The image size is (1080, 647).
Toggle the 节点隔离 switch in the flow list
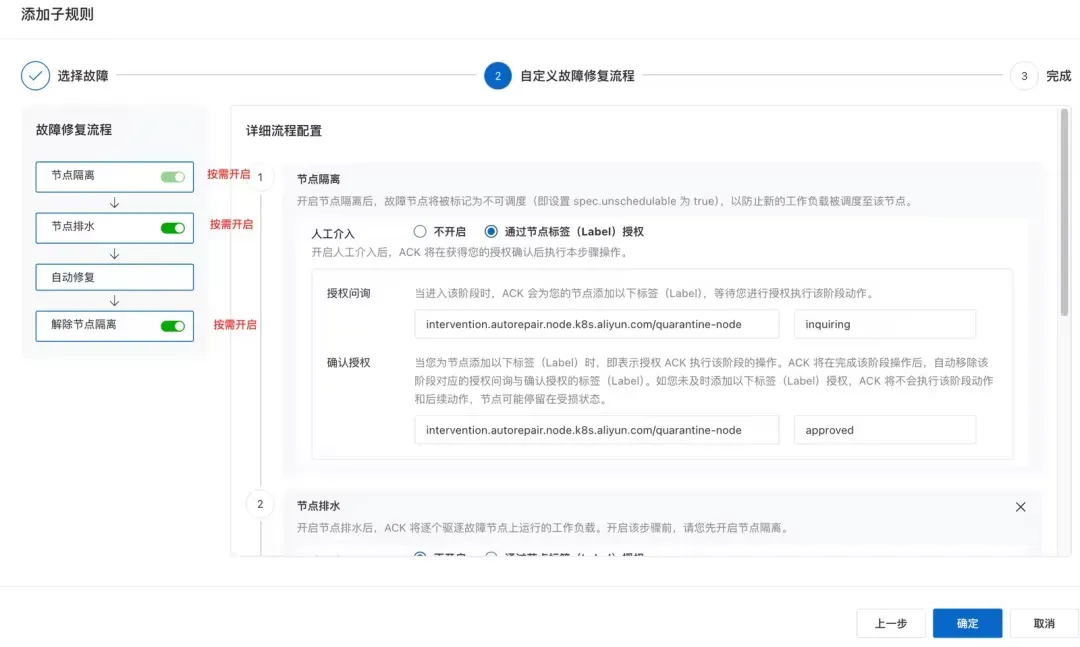point(172,177)
